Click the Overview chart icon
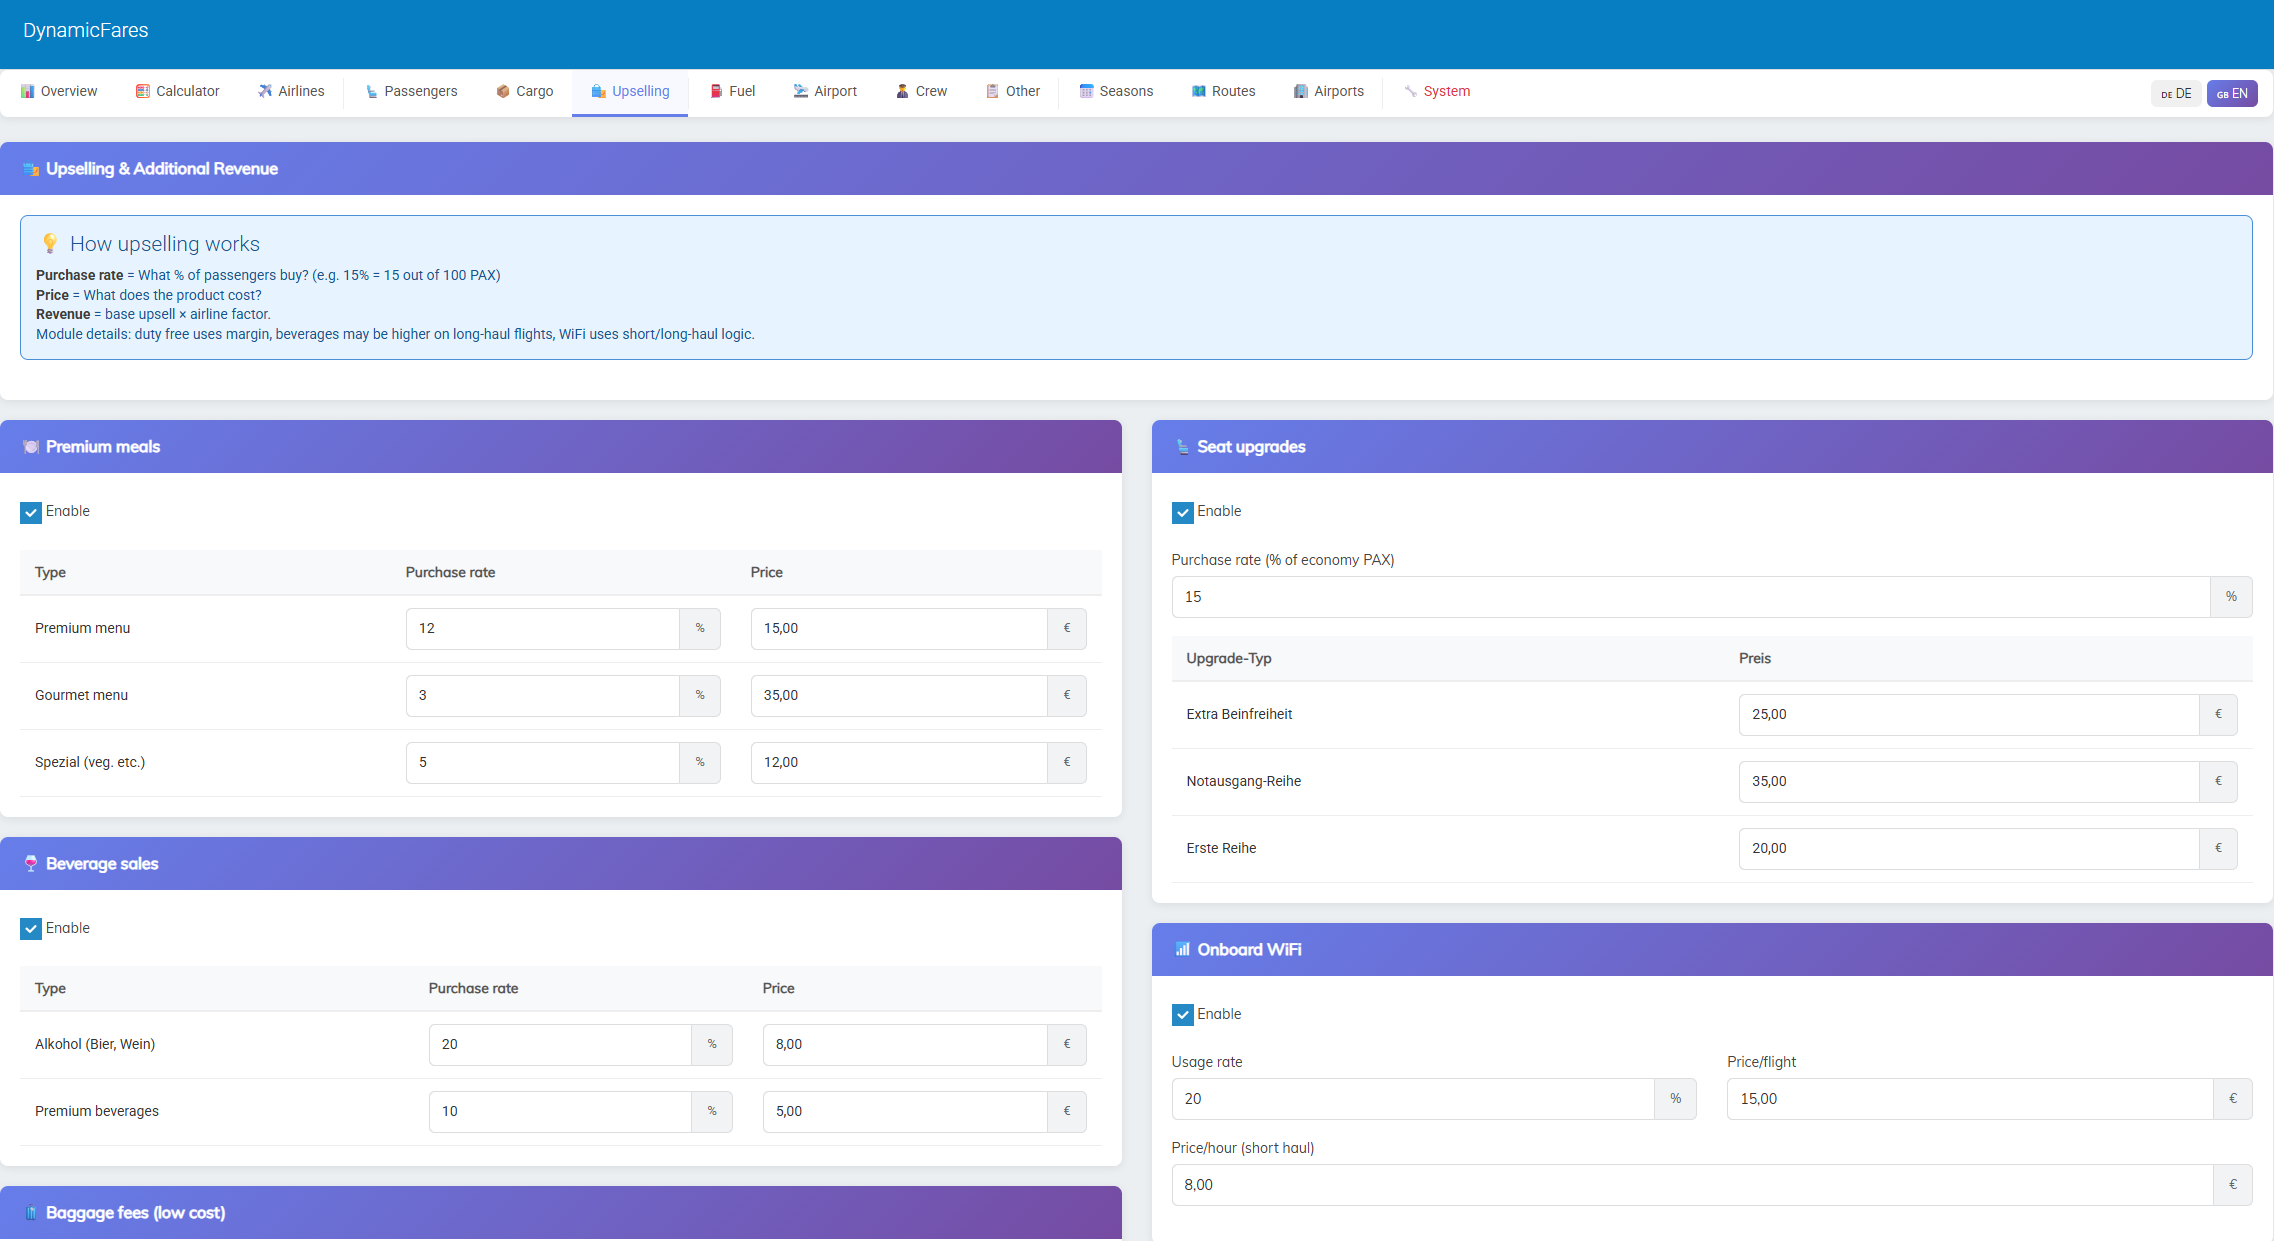The image size is (2274, 1241). click(28, 91)
